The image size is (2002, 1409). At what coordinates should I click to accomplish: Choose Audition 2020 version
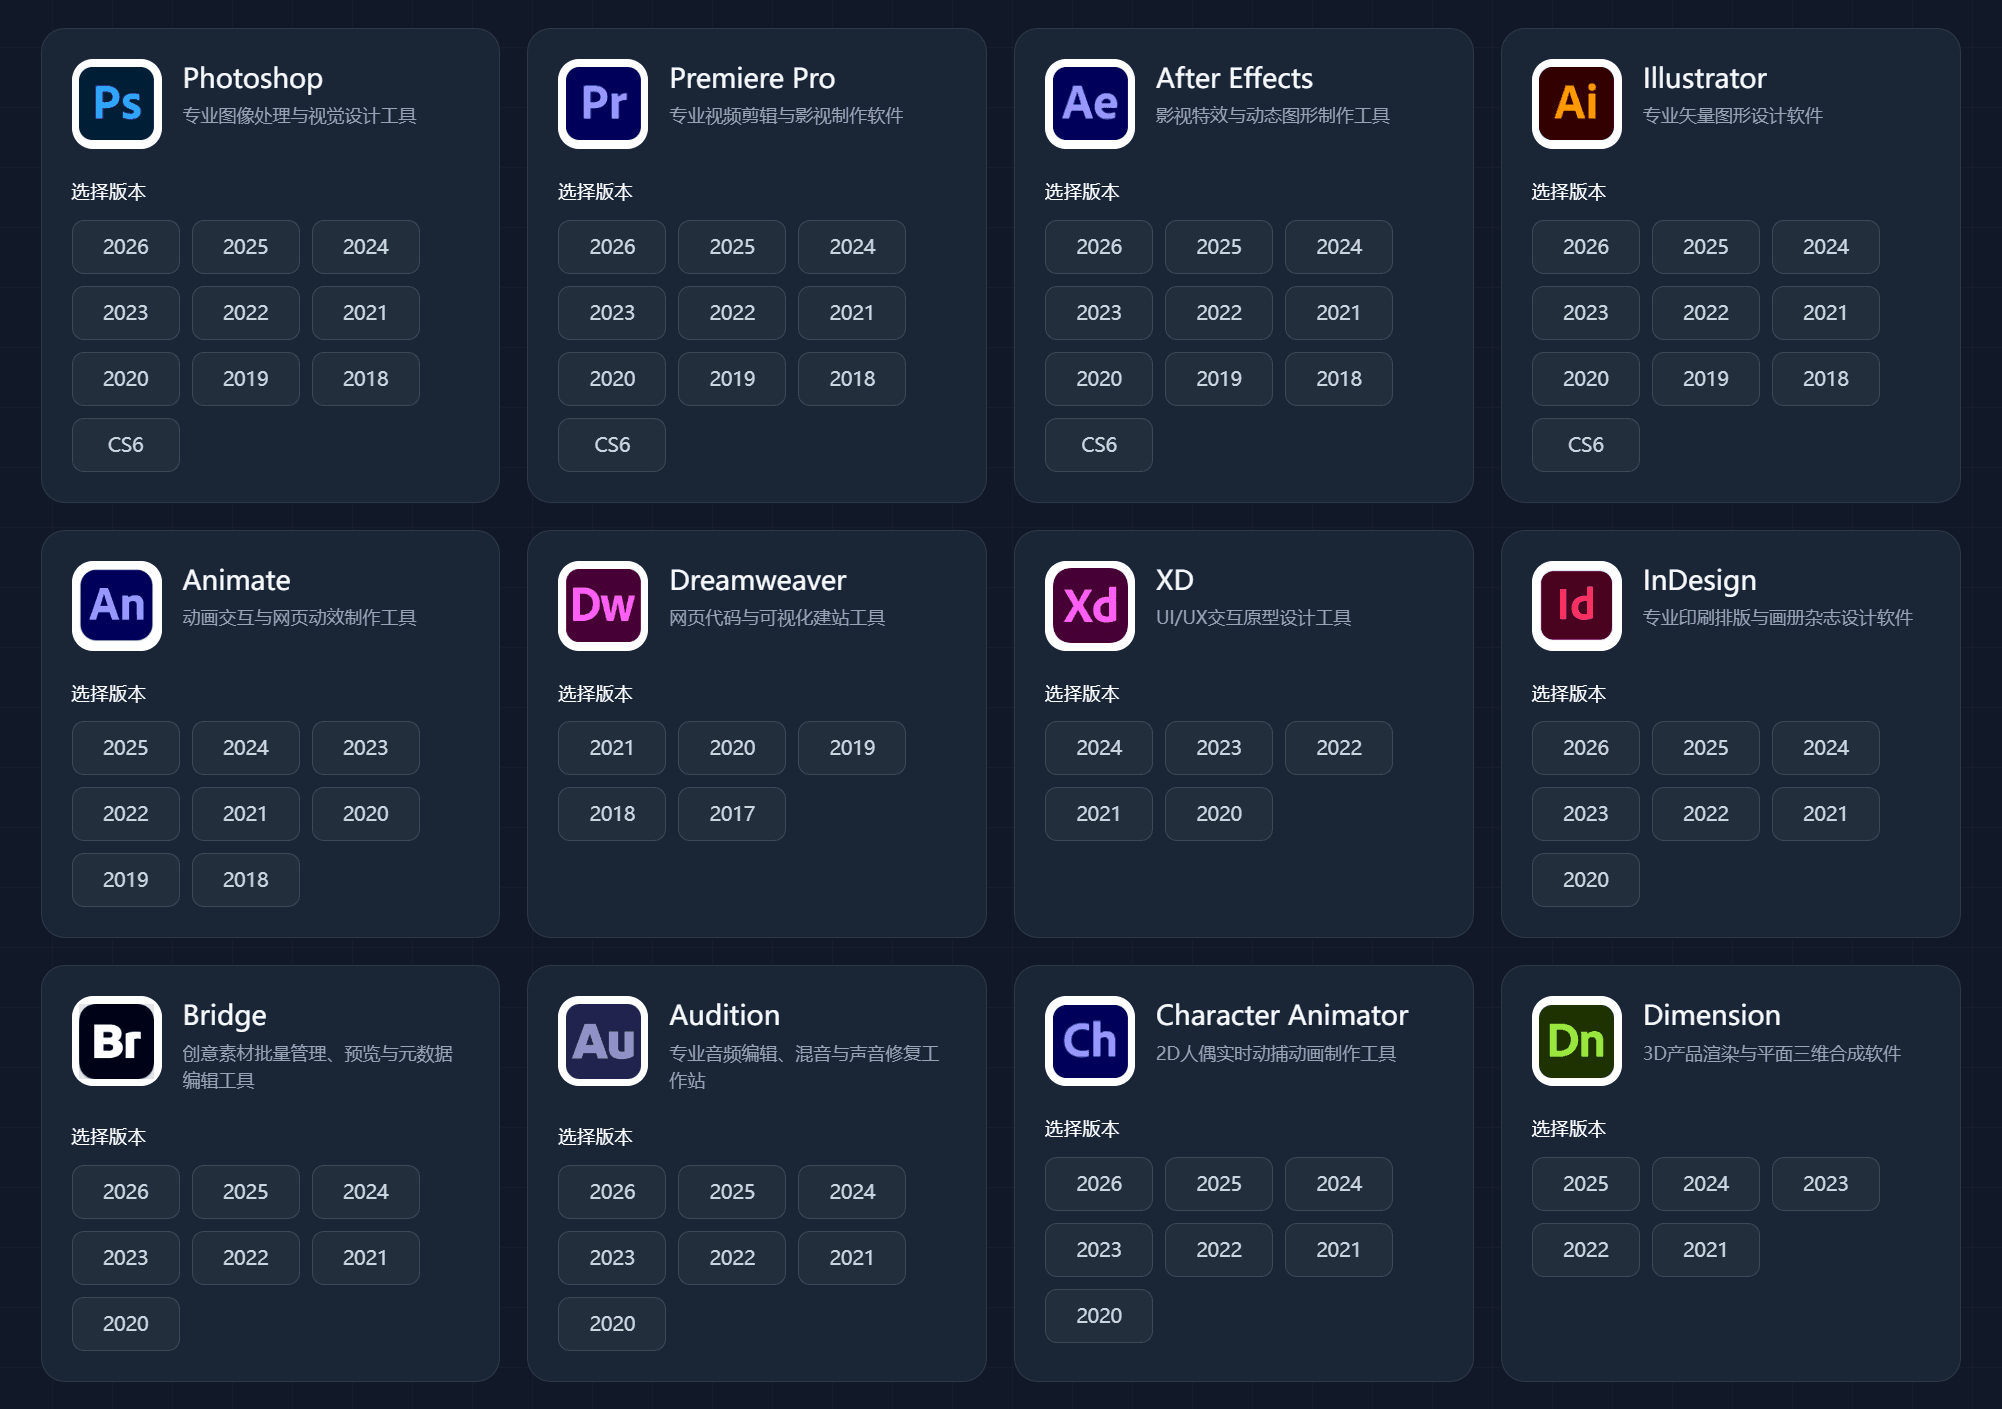pyautogui.click(x=612, y=1324)
